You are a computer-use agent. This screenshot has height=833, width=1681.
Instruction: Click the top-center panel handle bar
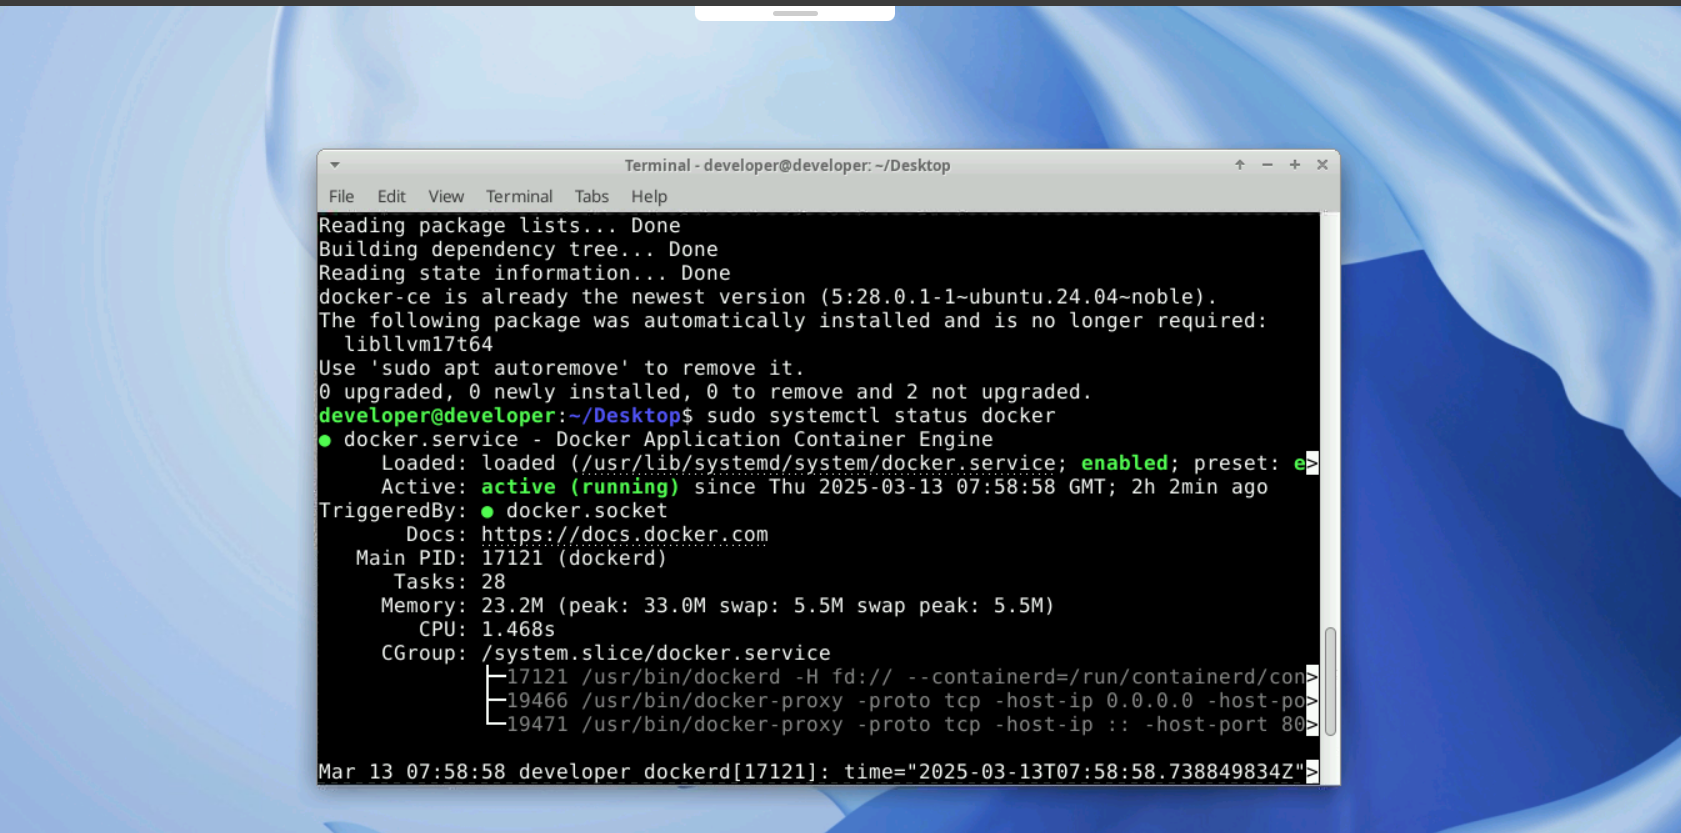pos(795,13)
